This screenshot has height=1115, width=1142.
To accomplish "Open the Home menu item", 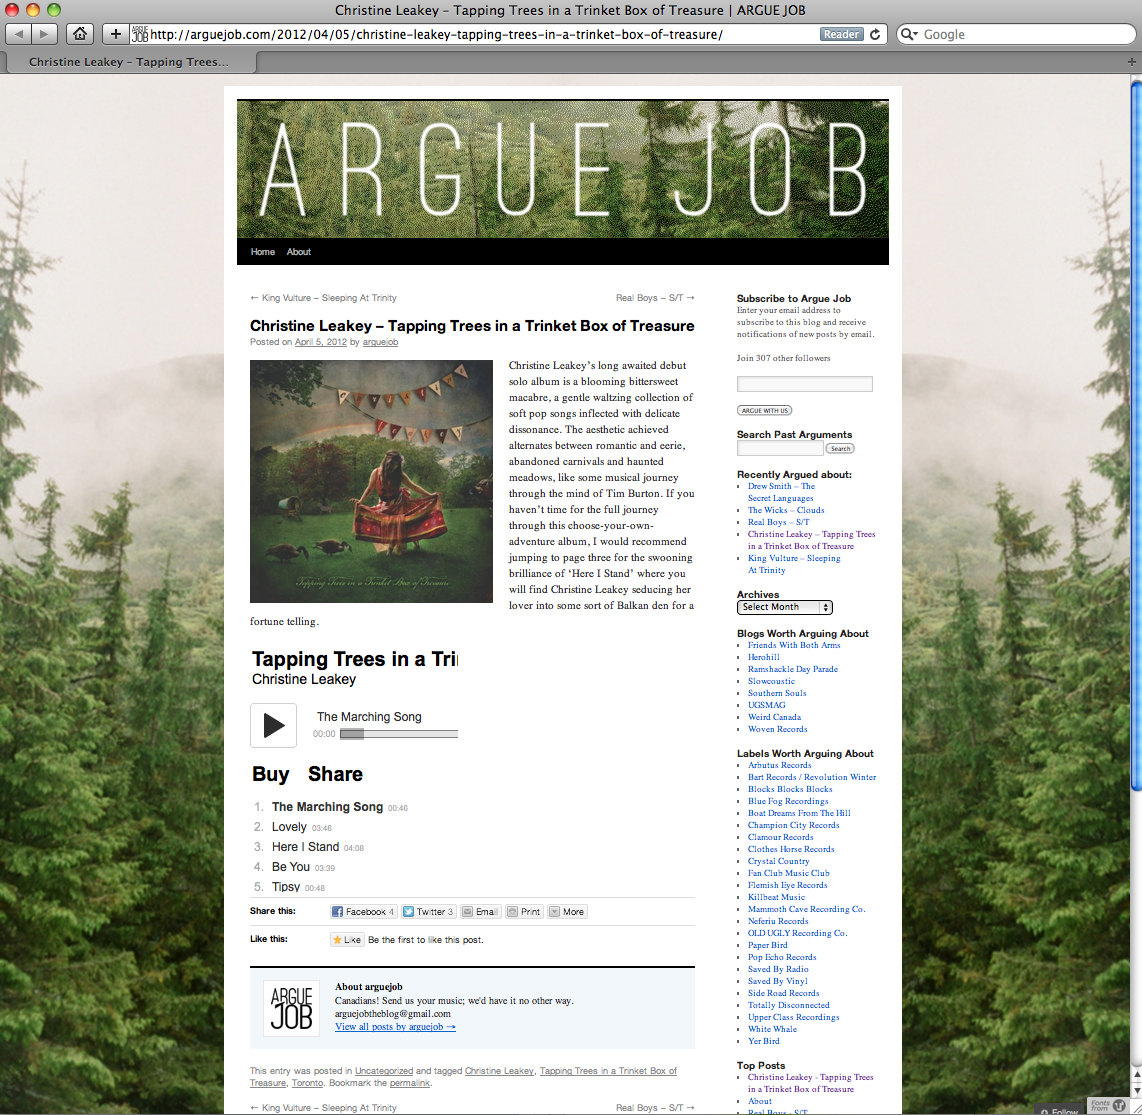I will pyautogui.click(x=262, y=252).
